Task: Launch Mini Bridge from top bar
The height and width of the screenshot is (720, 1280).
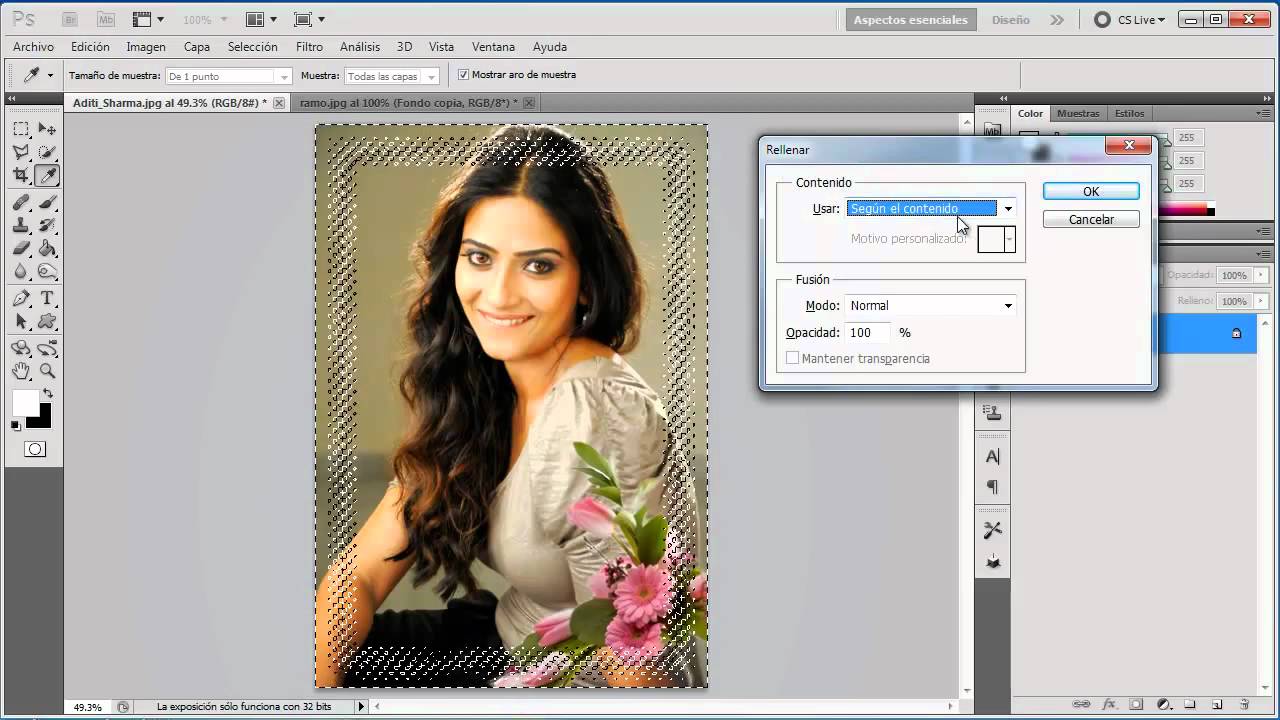Action: pos(105,19)
